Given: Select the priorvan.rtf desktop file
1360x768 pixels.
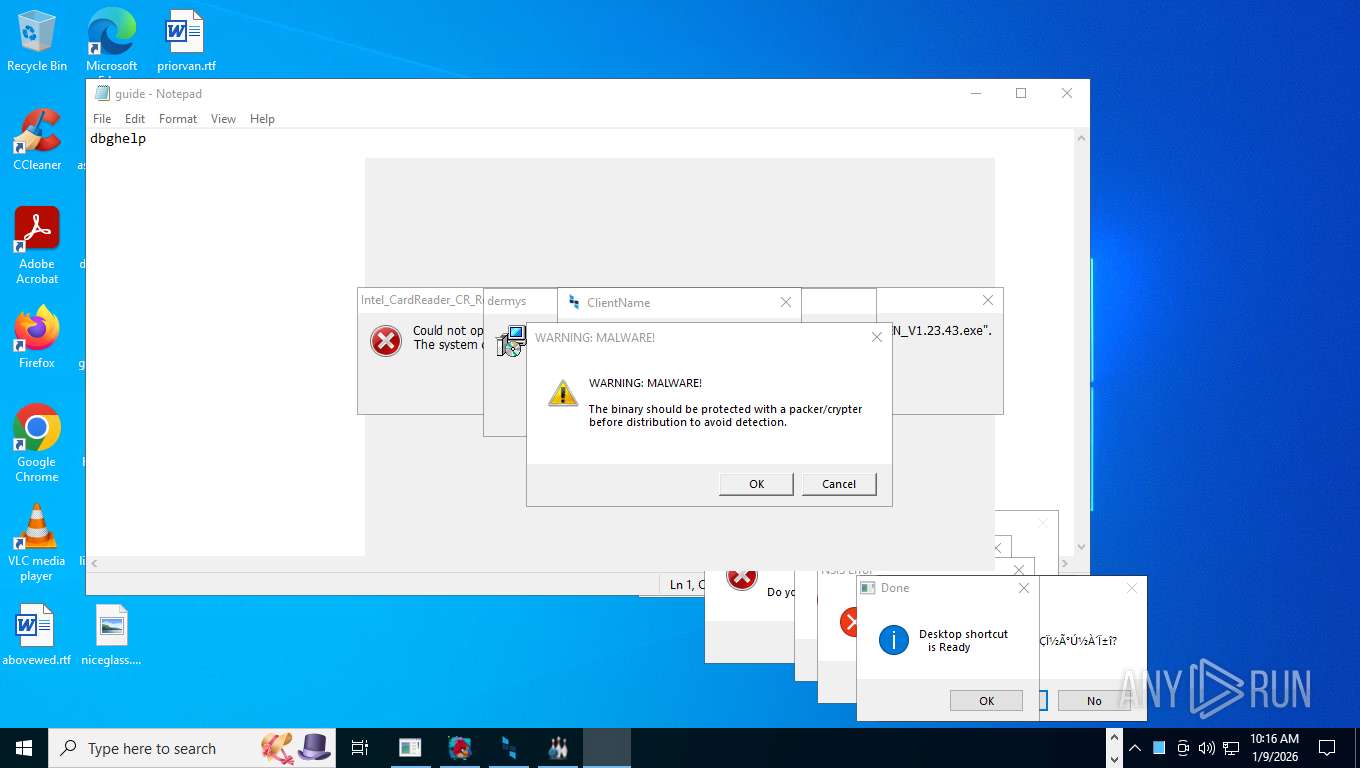Looking at the screenshot, I should [186, 41].
